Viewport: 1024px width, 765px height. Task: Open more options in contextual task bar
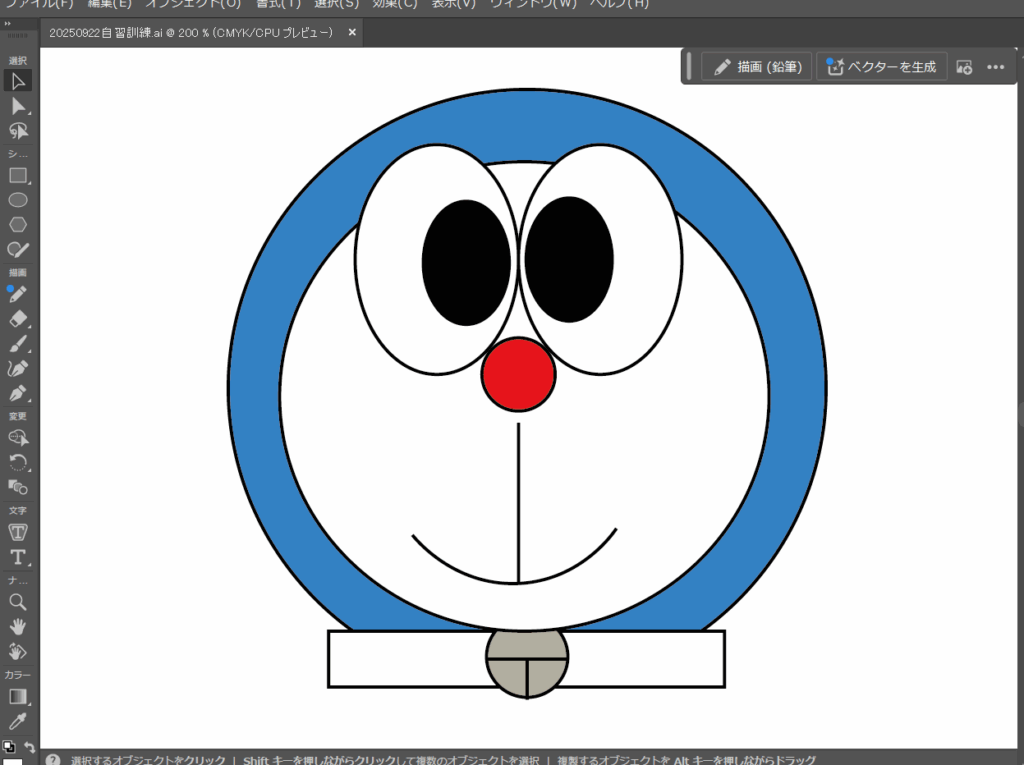point(995,67)
